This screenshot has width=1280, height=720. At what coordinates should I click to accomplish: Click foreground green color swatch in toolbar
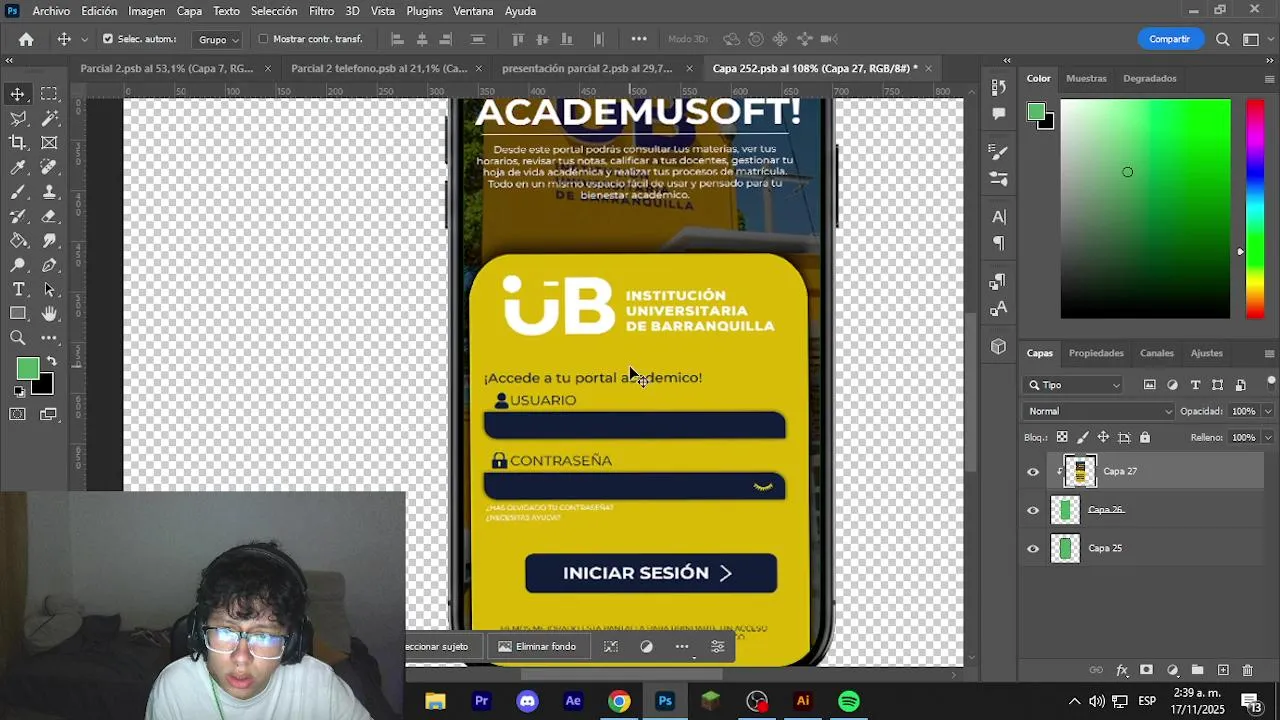click(26, 368)
